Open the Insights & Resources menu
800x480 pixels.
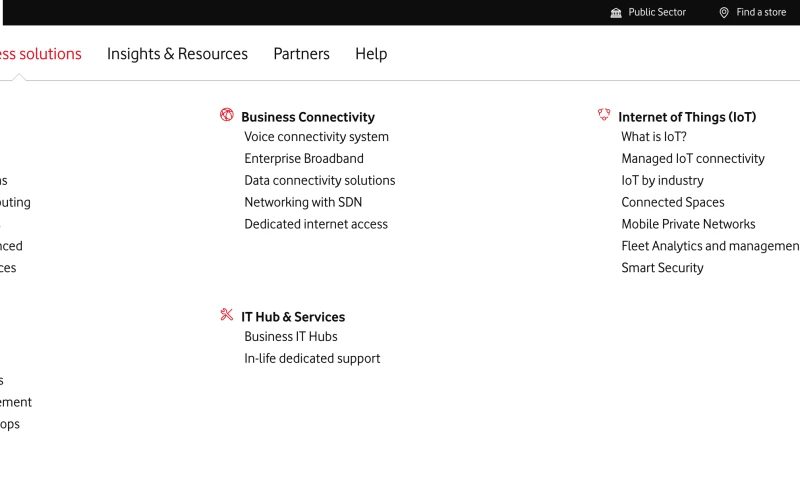click(177, 54)
